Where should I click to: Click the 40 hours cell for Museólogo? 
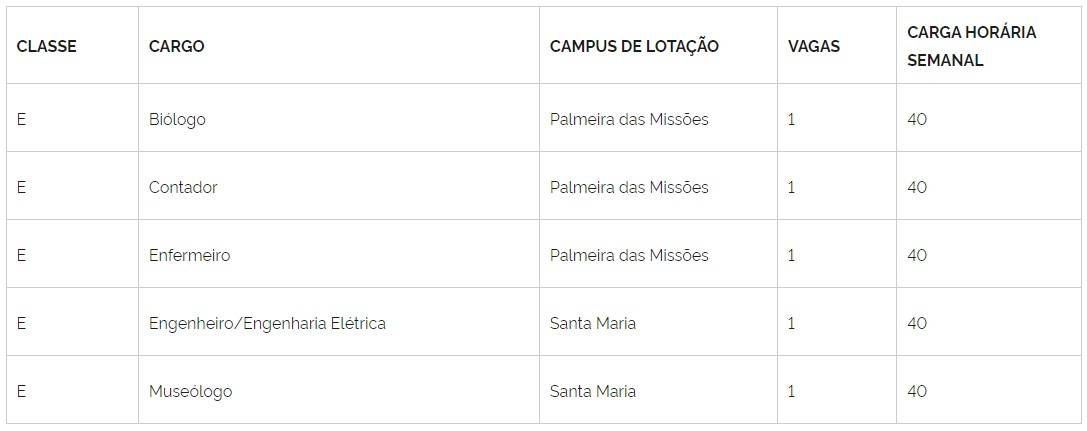pyautogui.click(x=917, y=391)
